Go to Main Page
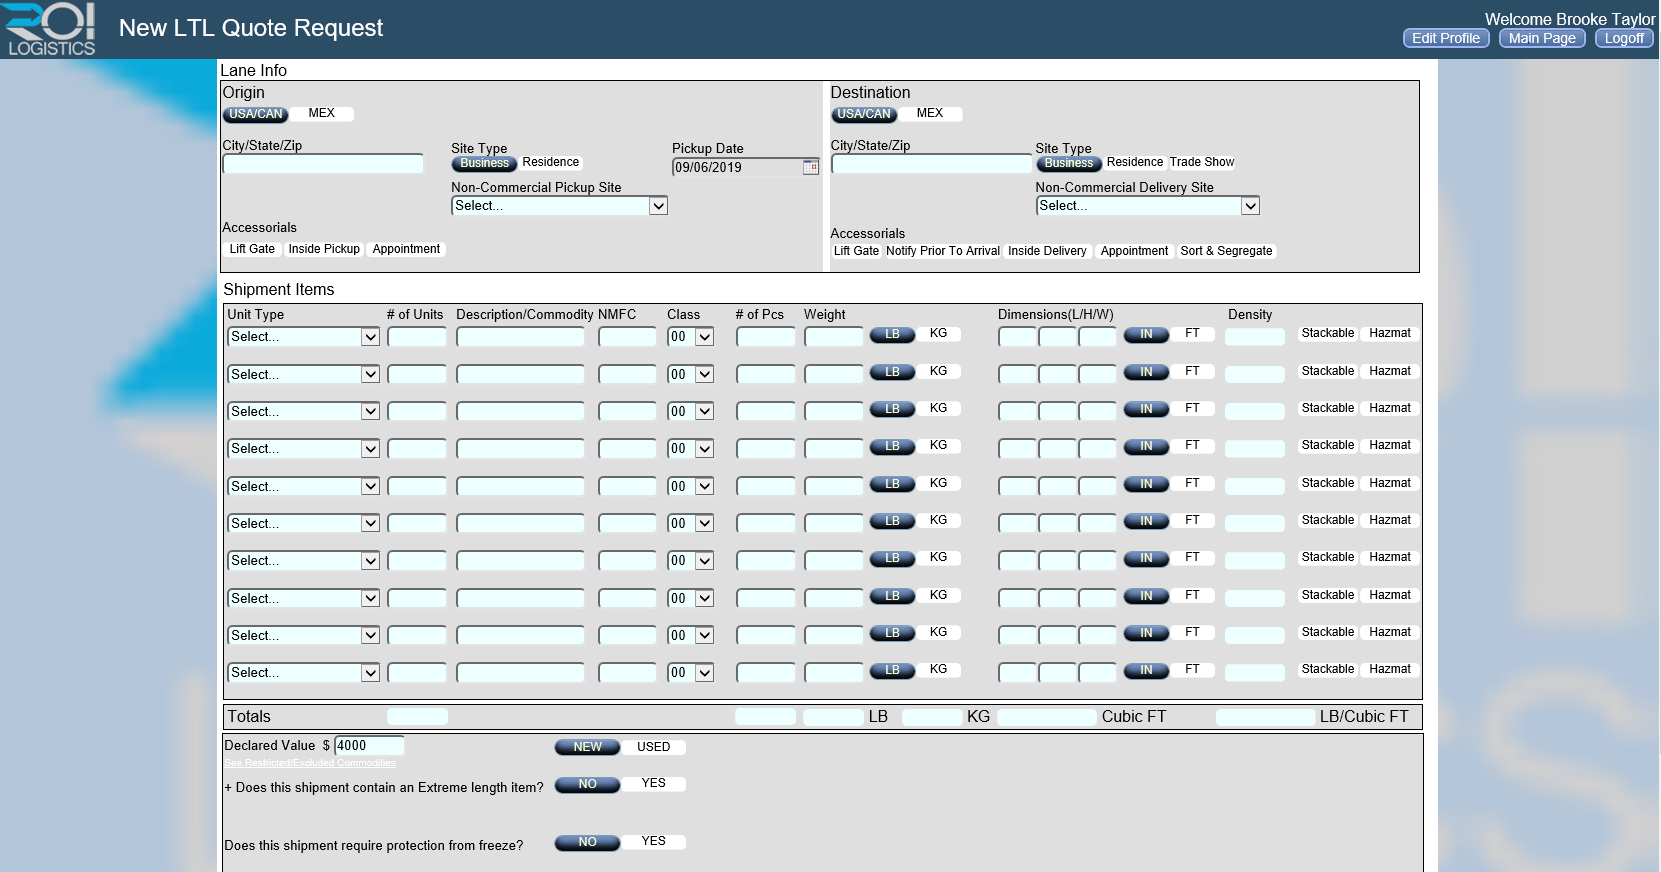Screen dimensions: 1661x872 [1542, 38]
